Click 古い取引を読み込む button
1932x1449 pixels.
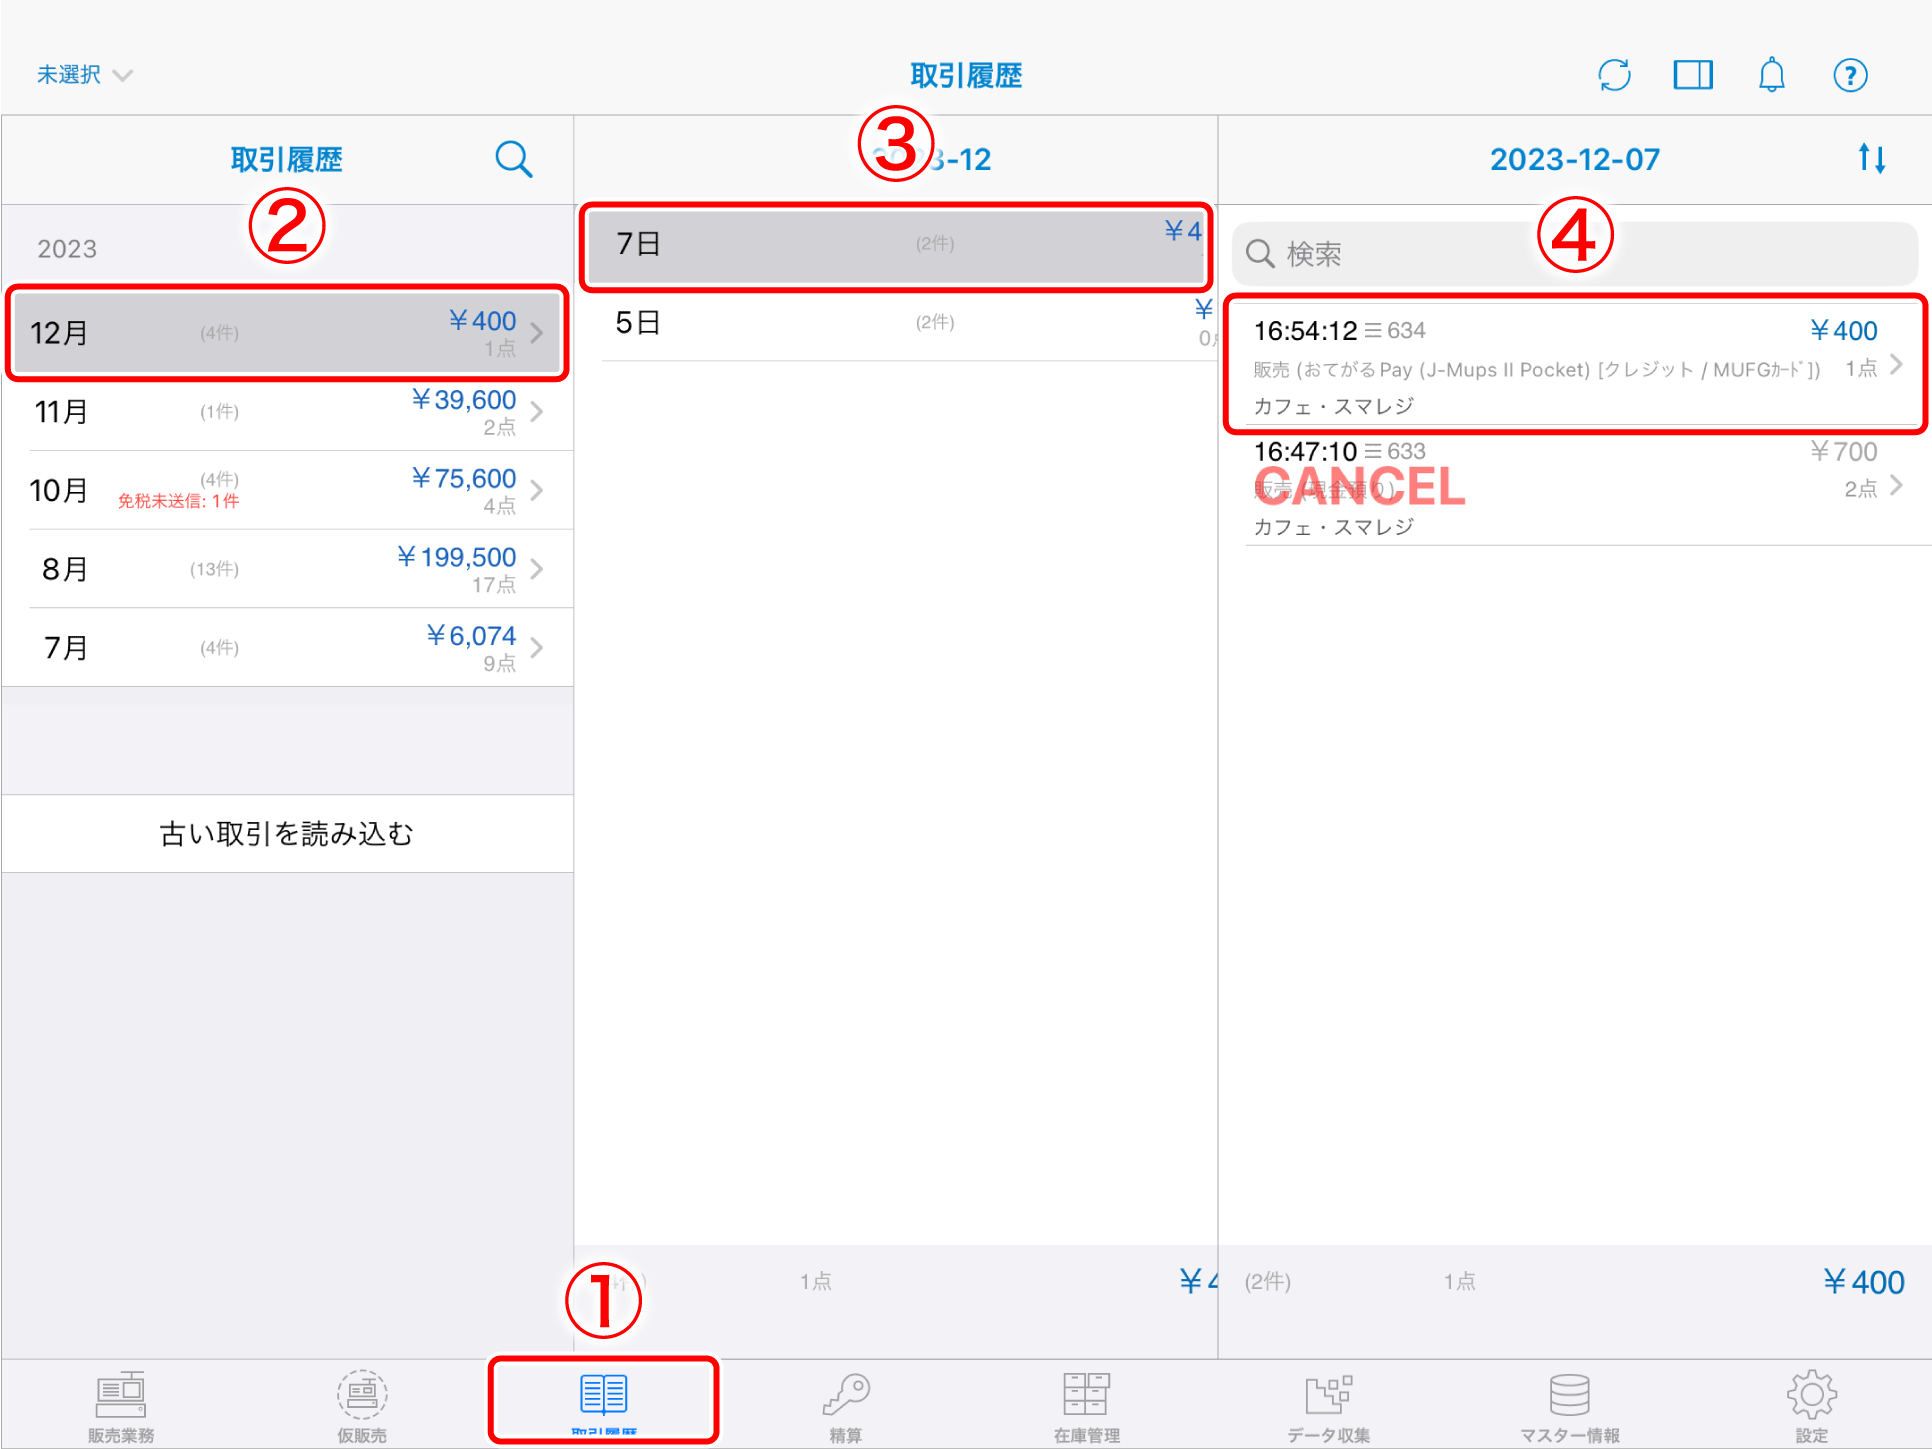[x=288, y=834]
